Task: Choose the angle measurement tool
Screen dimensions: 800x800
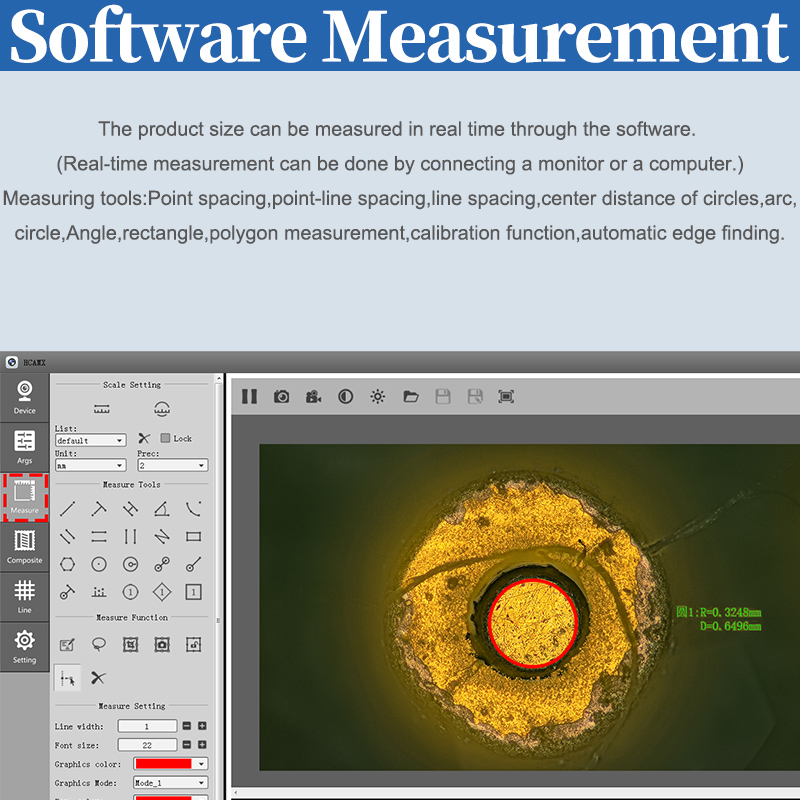Action: (x=161, y=509)
